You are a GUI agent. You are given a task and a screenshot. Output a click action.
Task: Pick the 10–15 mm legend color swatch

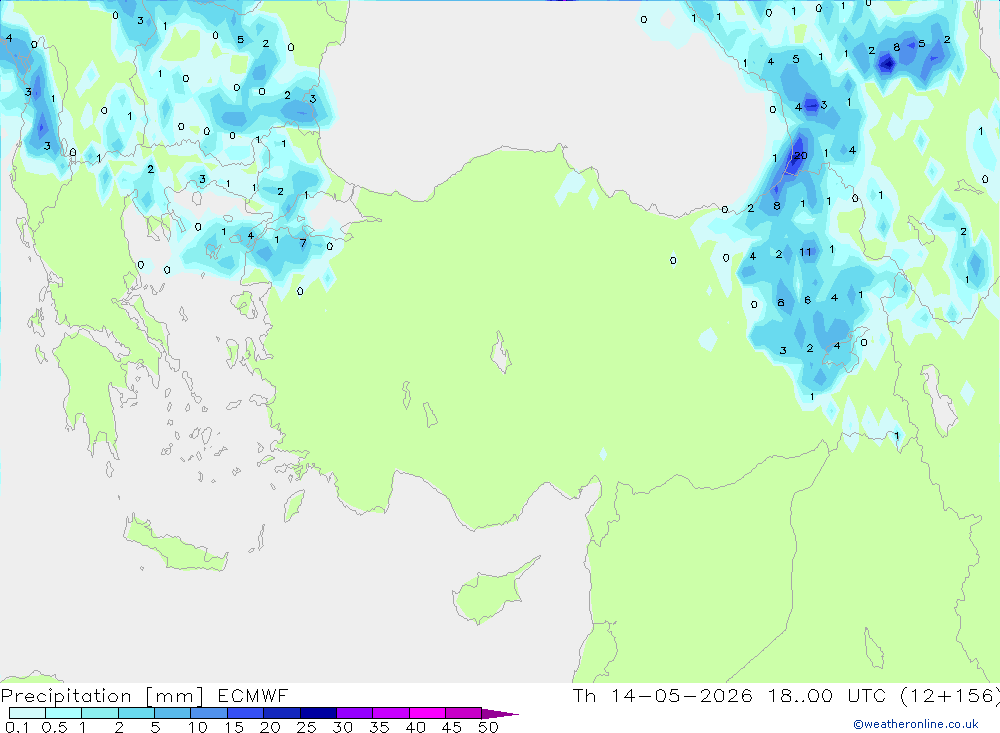pyautogui.click(x=209, y=713)
